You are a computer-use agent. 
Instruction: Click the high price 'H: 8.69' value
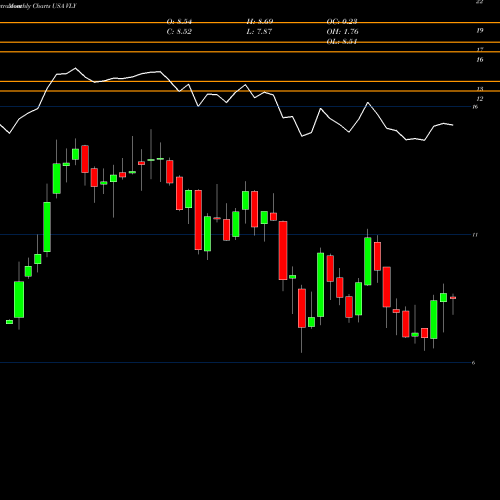260,22
